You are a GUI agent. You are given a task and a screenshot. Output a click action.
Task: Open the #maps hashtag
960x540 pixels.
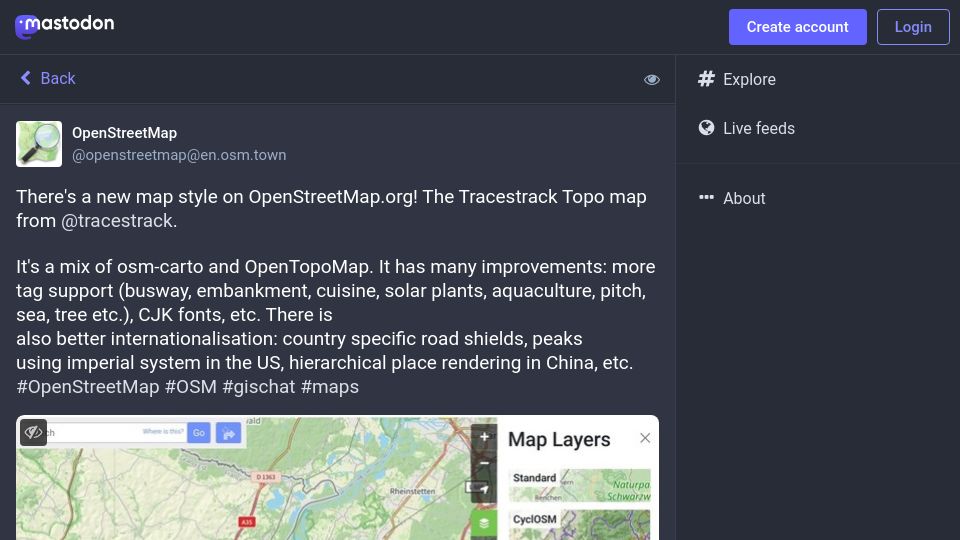click(329, 386)
